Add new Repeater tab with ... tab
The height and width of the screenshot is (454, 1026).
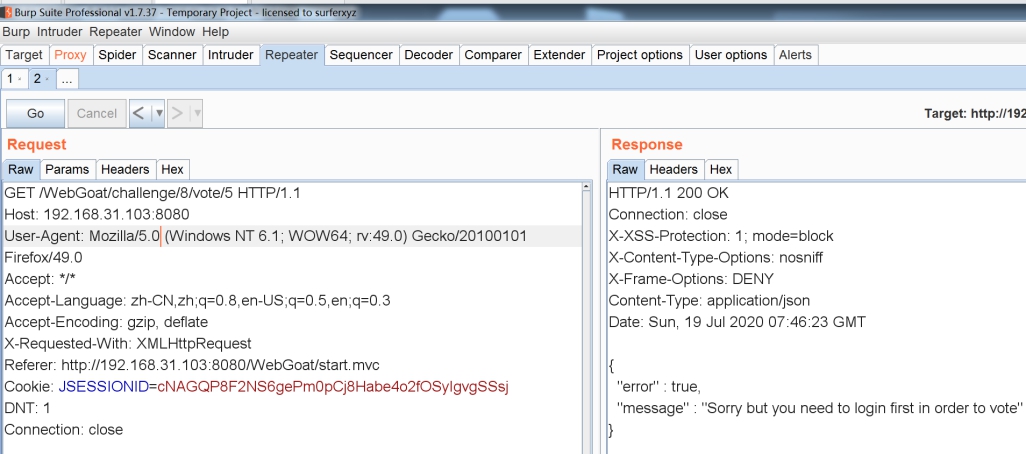(x=67, y=79)
